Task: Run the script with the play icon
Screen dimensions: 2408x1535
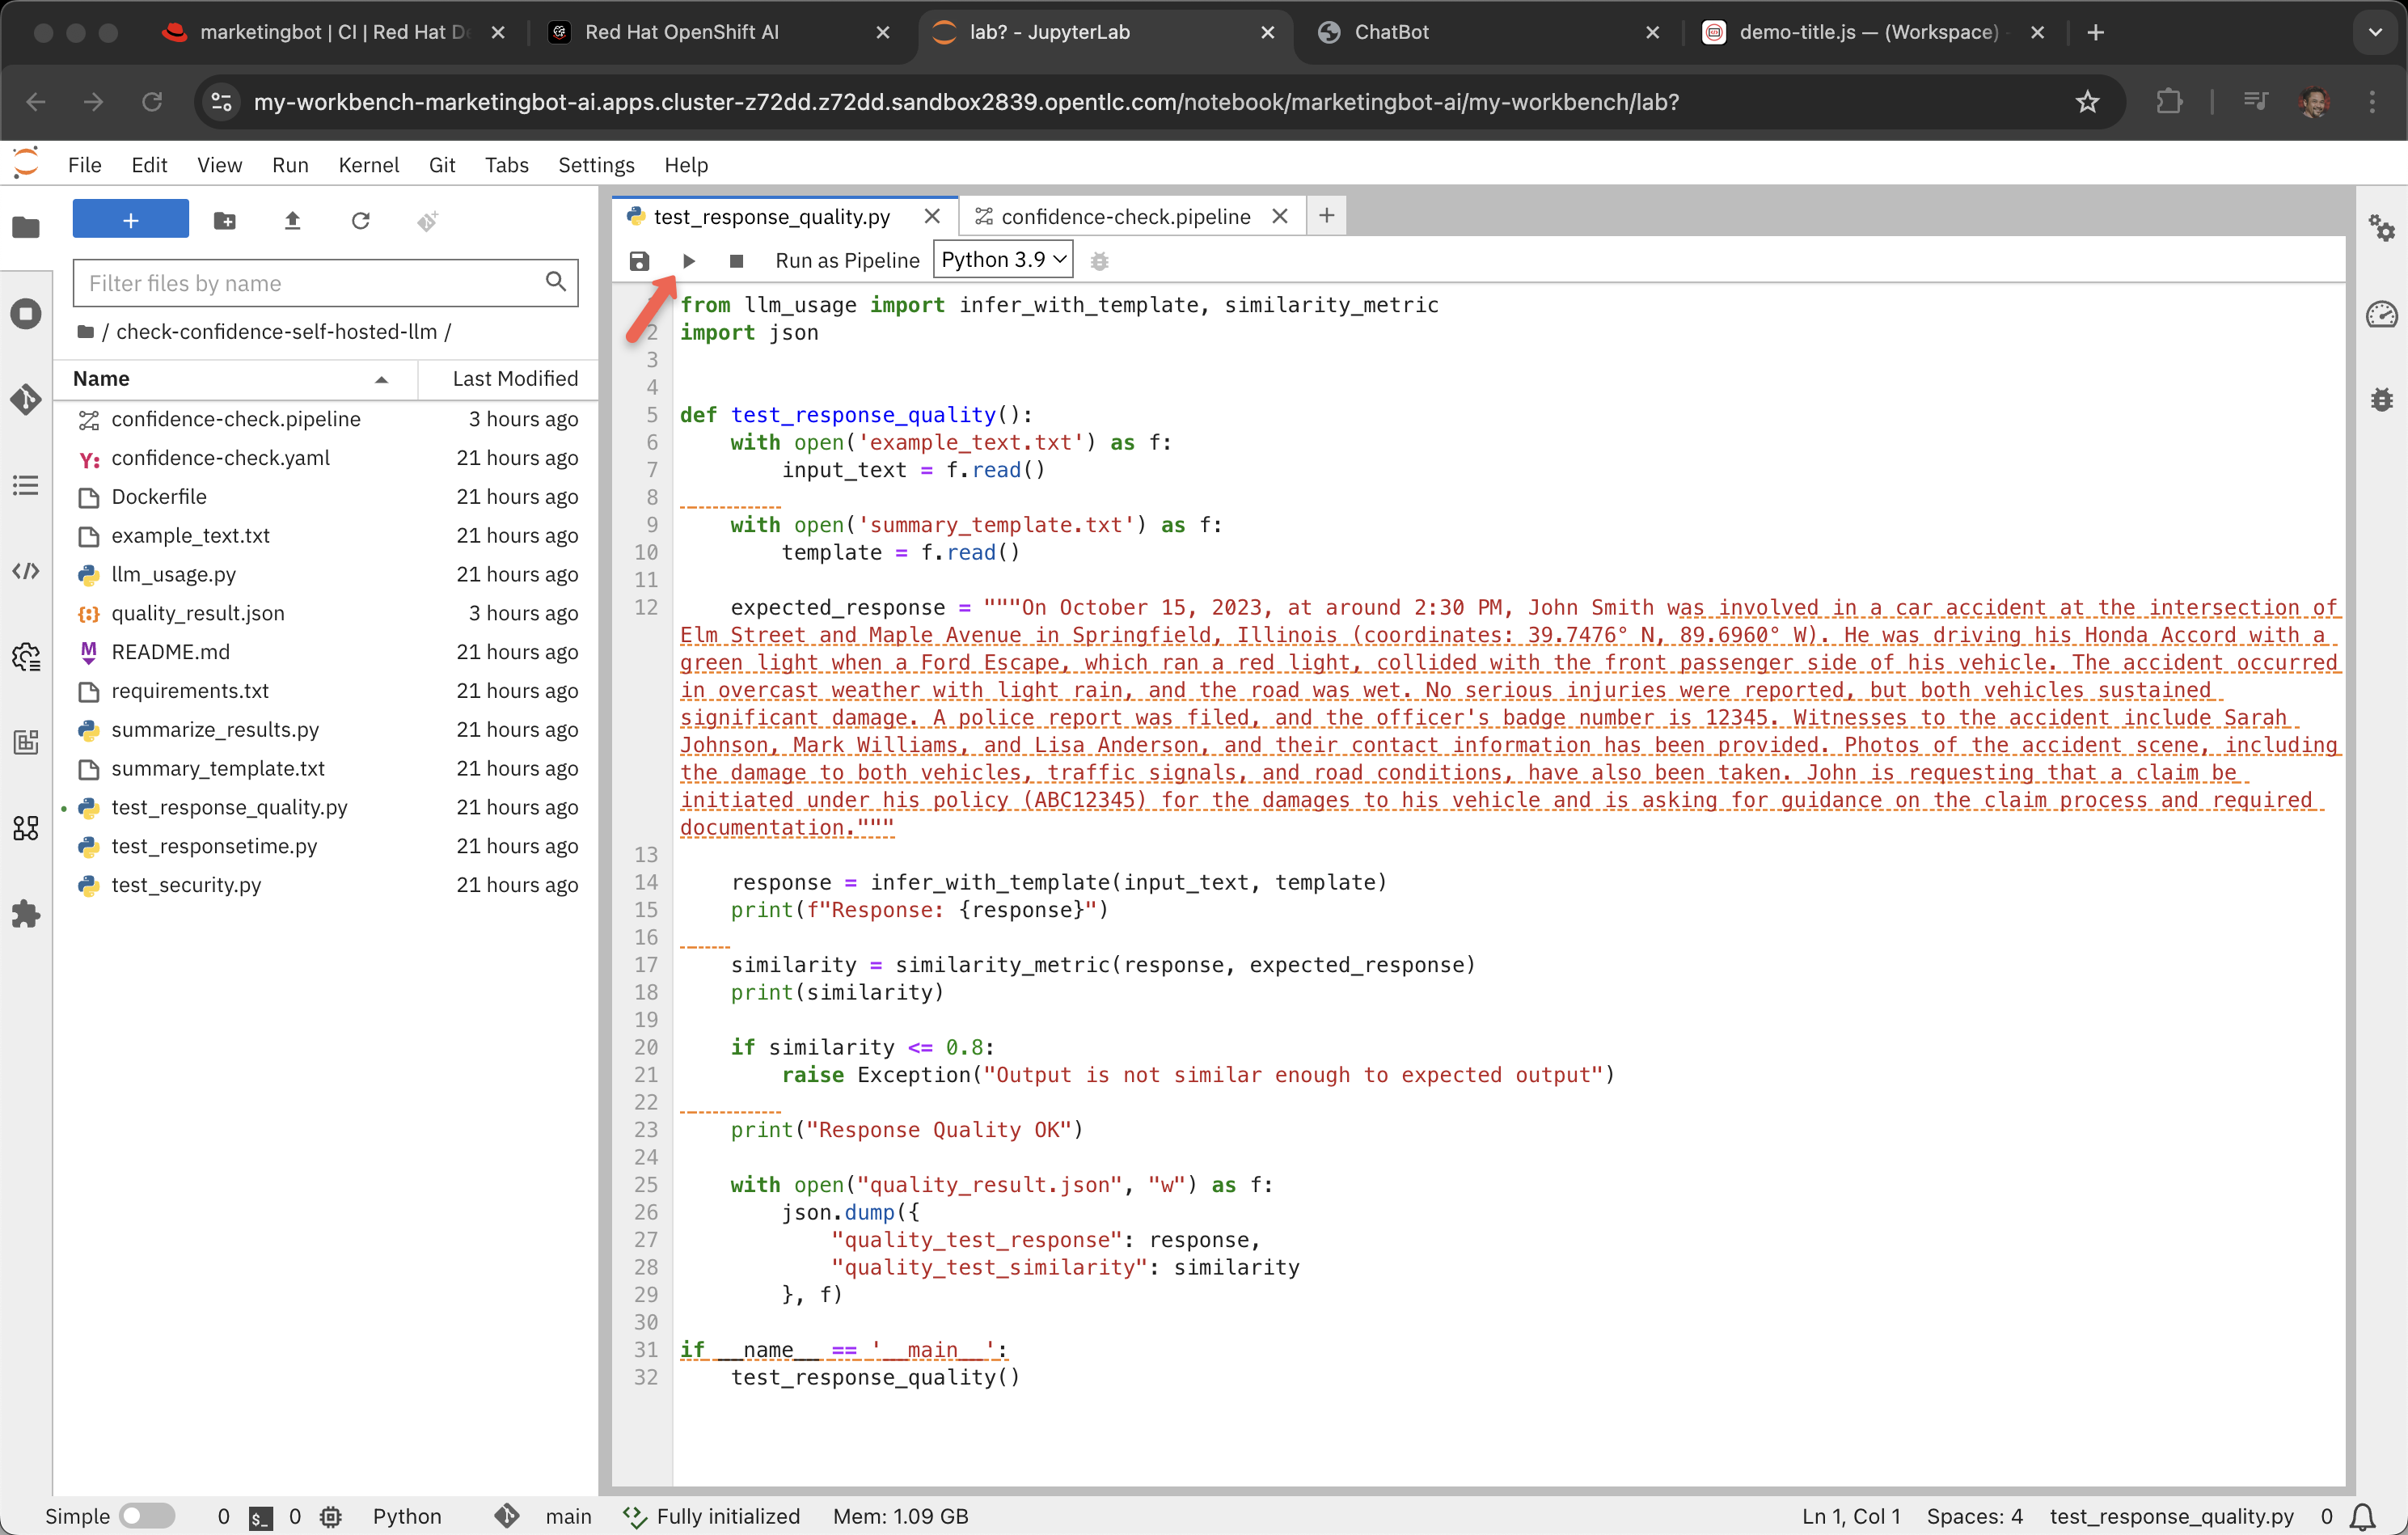Action: [x=688, y=261]
